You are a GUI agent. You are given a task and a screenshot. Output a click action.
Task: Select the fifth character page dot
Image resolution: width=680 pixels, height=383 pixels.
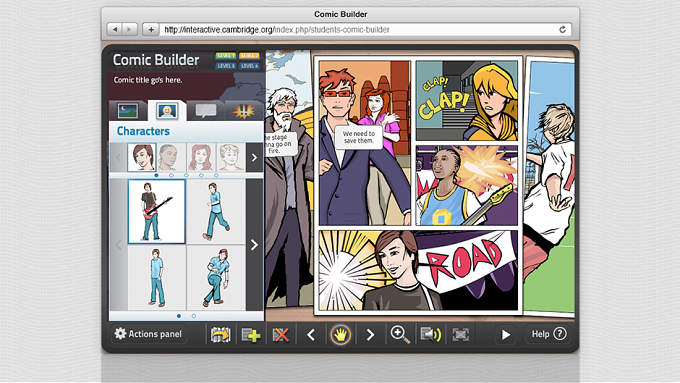pos(216,175)
